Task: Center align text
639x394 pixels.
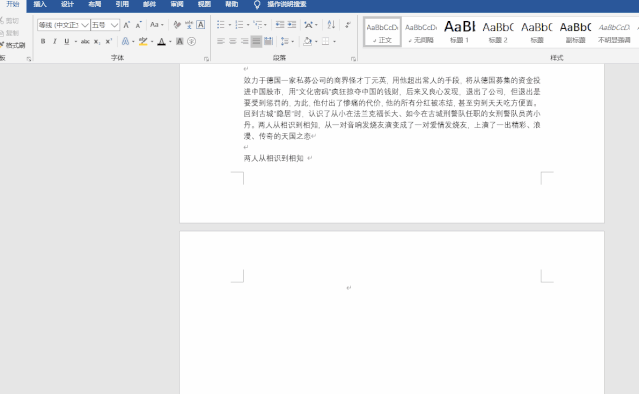Action: pyautogui.click(x=232, y=41)
